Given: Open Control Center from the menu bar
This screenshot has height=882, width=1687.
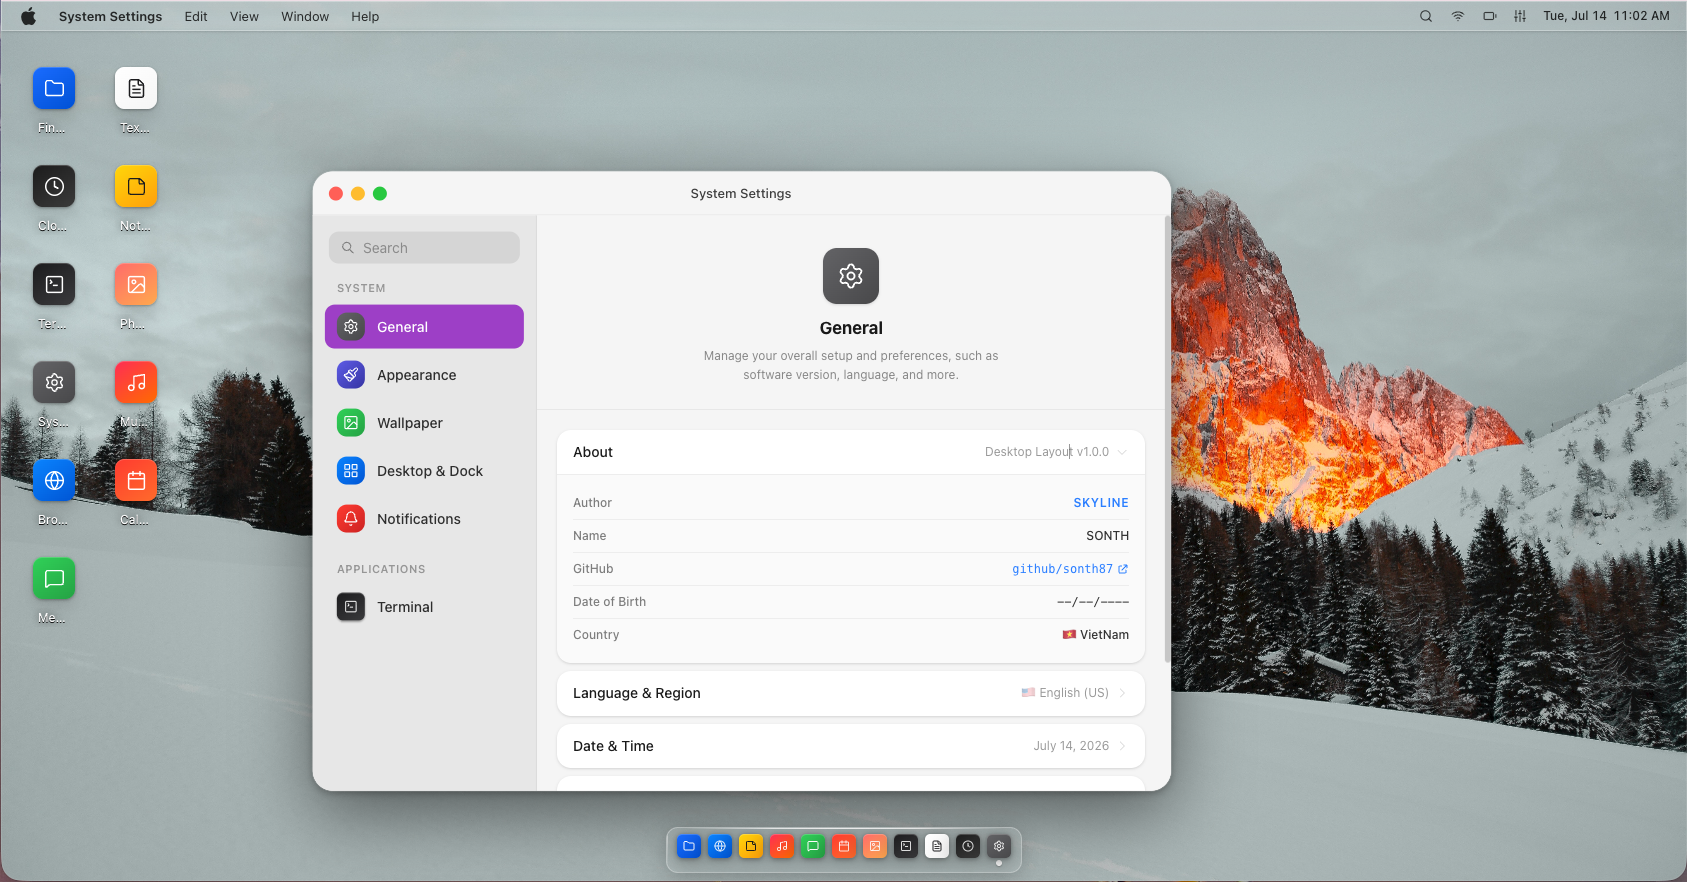Looking at the screenshot, I should [x=1520, y=16].
